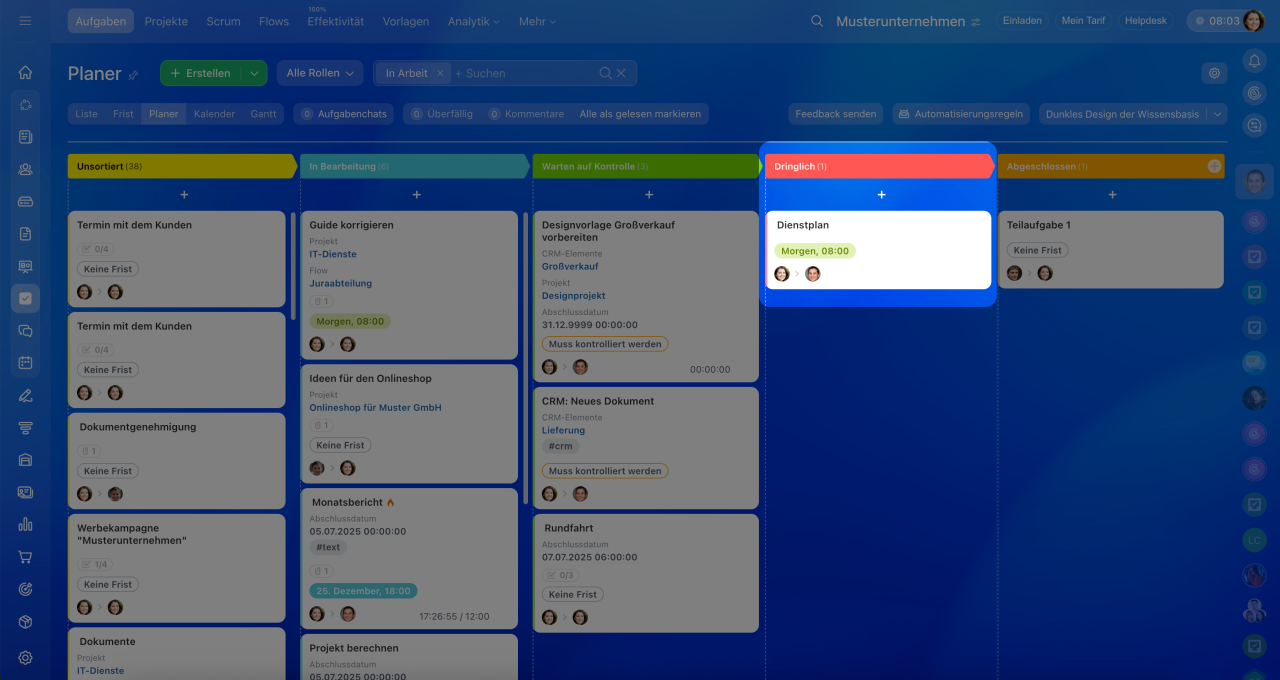Image resolution: width=1280 pixels, height=680 pixels.
Task: Click the 'Morgen, 08:00' deadline on the Dienstplan card
Action: click(x=815, y=251)
